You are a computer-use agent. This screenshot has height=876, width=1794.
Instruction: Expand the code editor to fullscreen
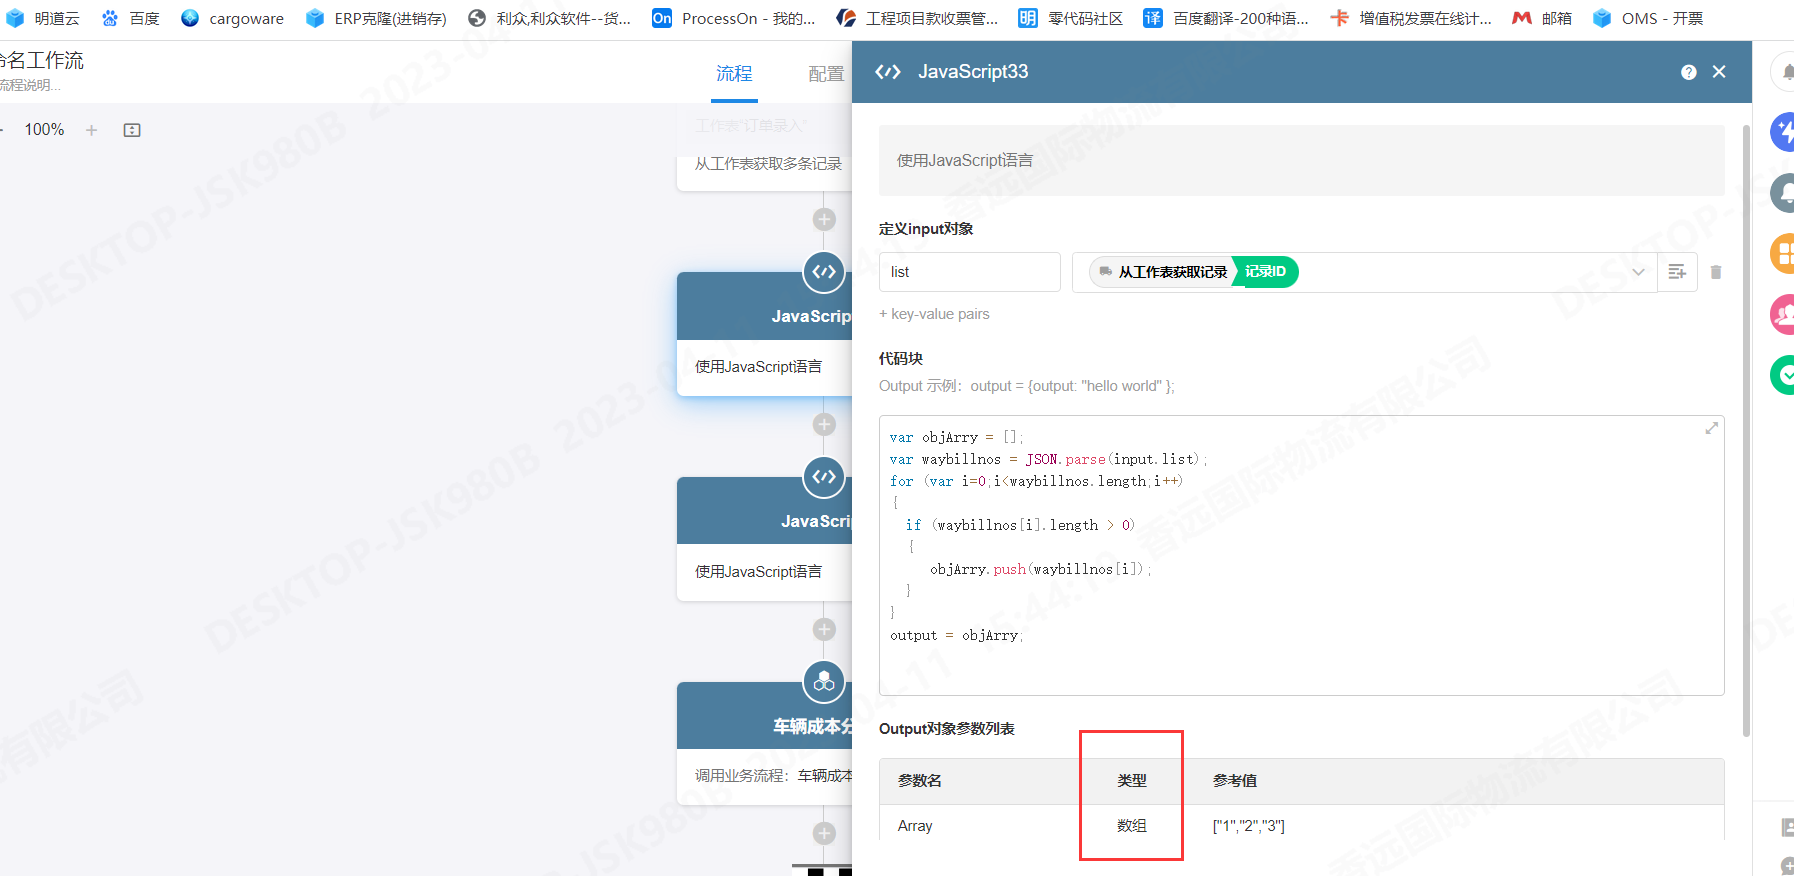(x=1711, y=428)
